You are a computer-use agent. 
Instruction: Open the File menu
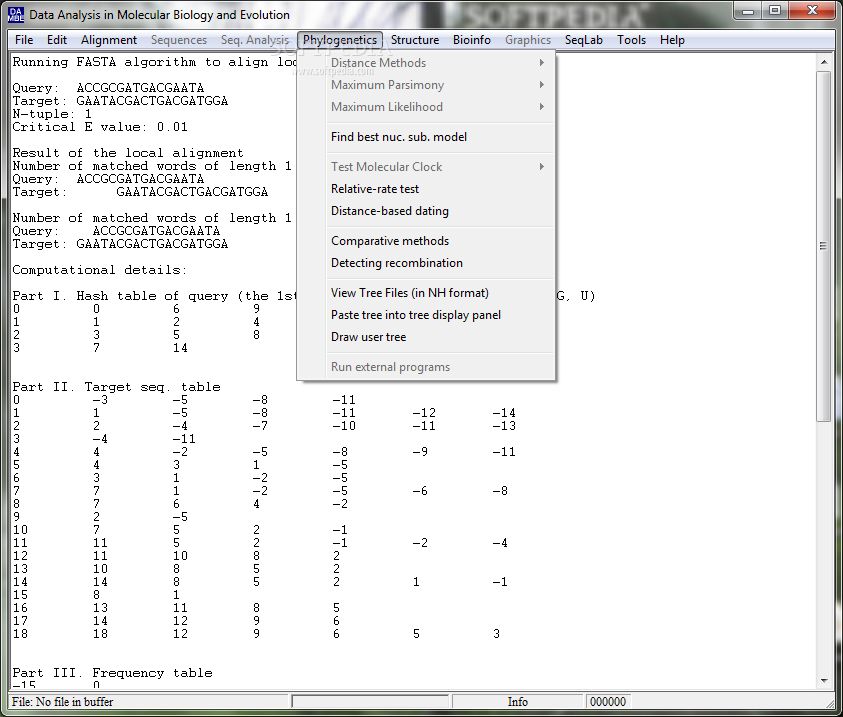click(24, 40)
